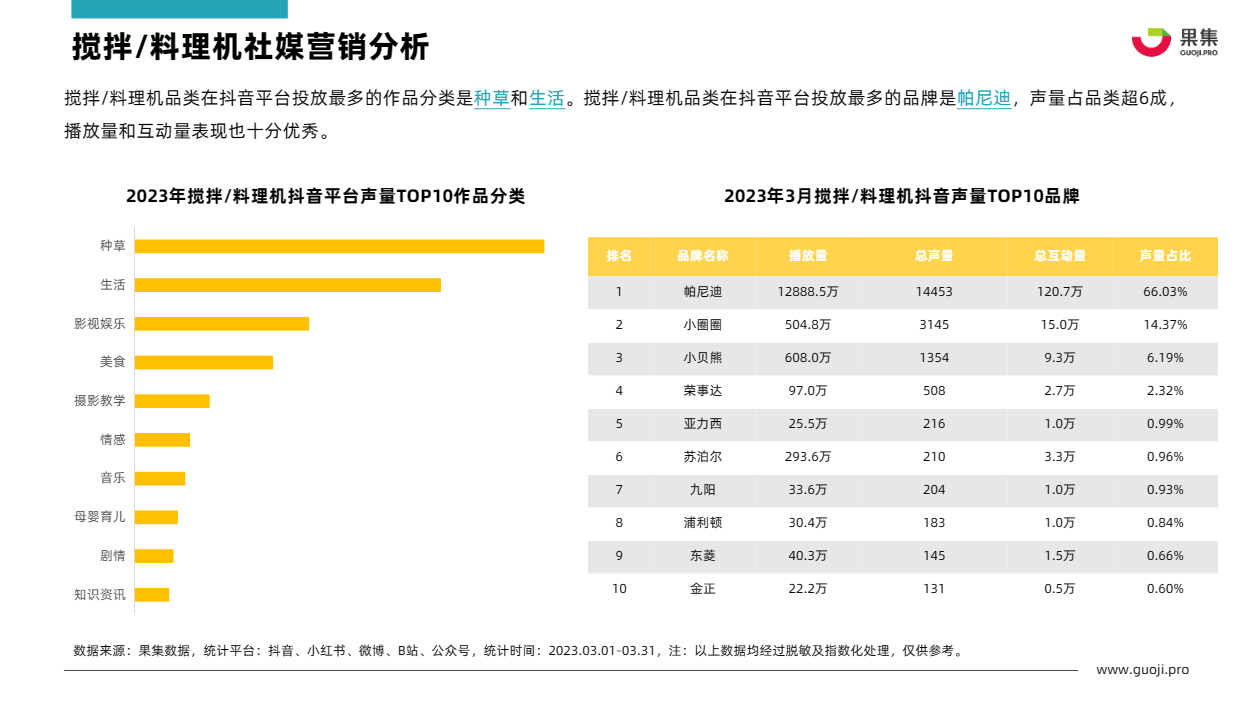Click the 12888.5万 play count cell
This screenshot has width=1250, height=703.
coord(808,292)
